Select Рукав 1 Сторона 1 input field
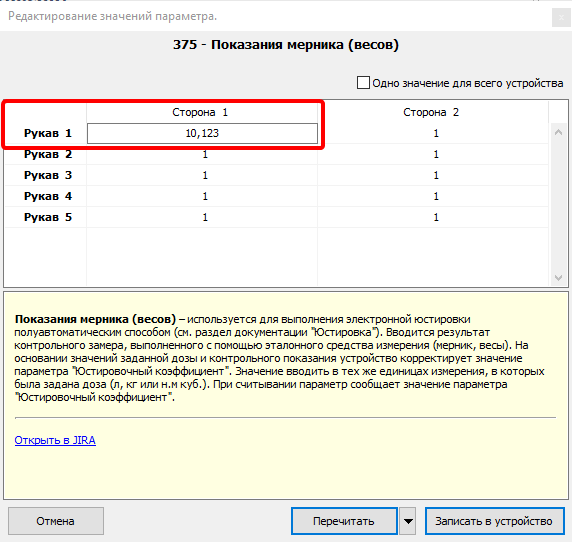The height and width of the screenshot is (542, 572). point(202,133)
